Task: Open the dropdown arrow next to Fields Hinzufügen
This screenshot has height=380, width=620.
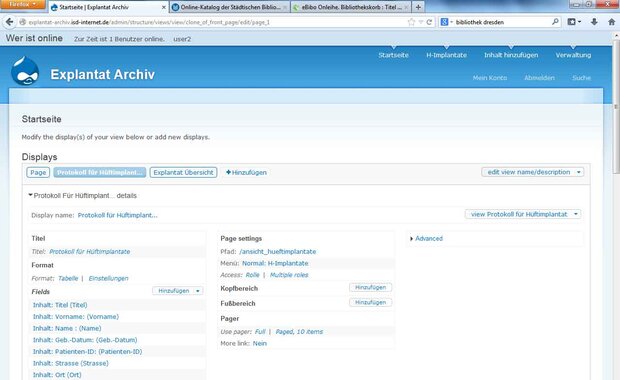Action: (198, 291)
